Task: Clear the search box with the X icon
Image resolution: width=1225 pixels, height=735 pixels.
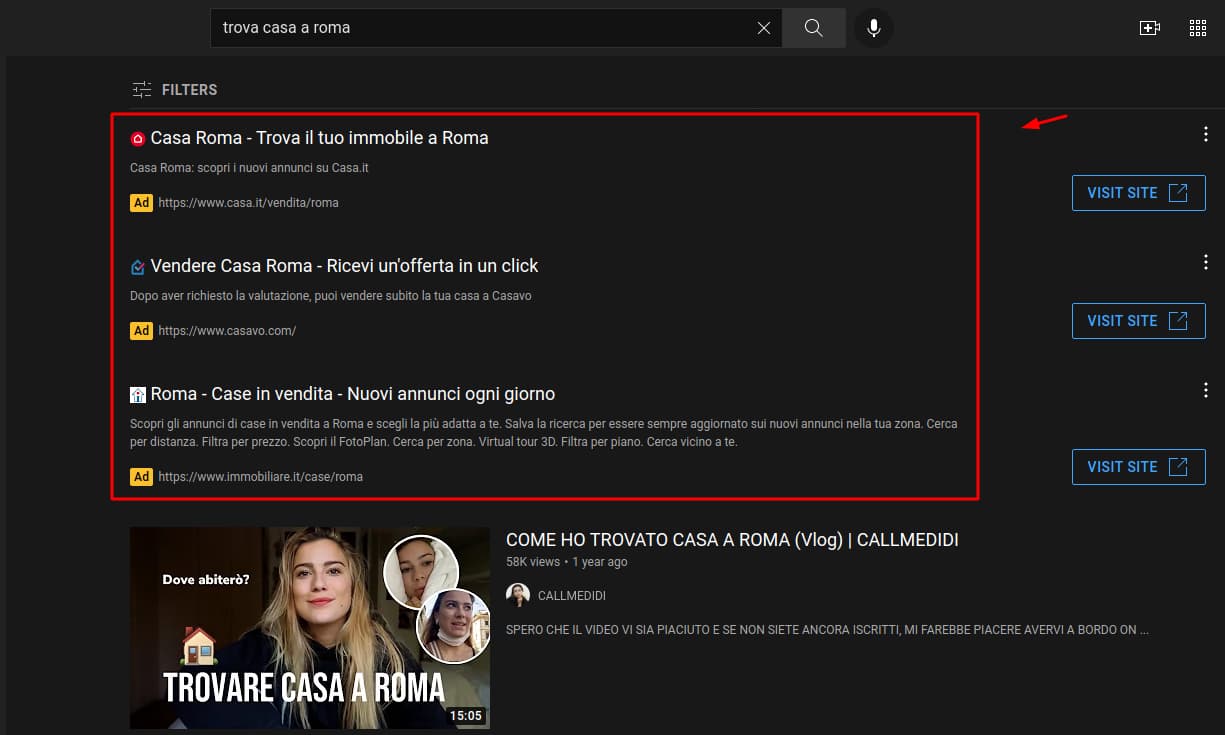Action: (x=764, y=28)
